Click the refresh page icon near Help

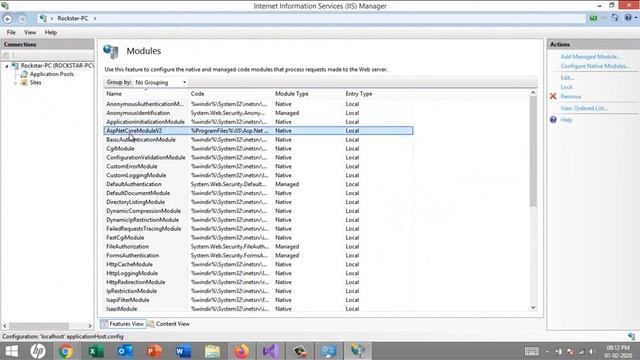pyautogui.click(x=615, y=18)
